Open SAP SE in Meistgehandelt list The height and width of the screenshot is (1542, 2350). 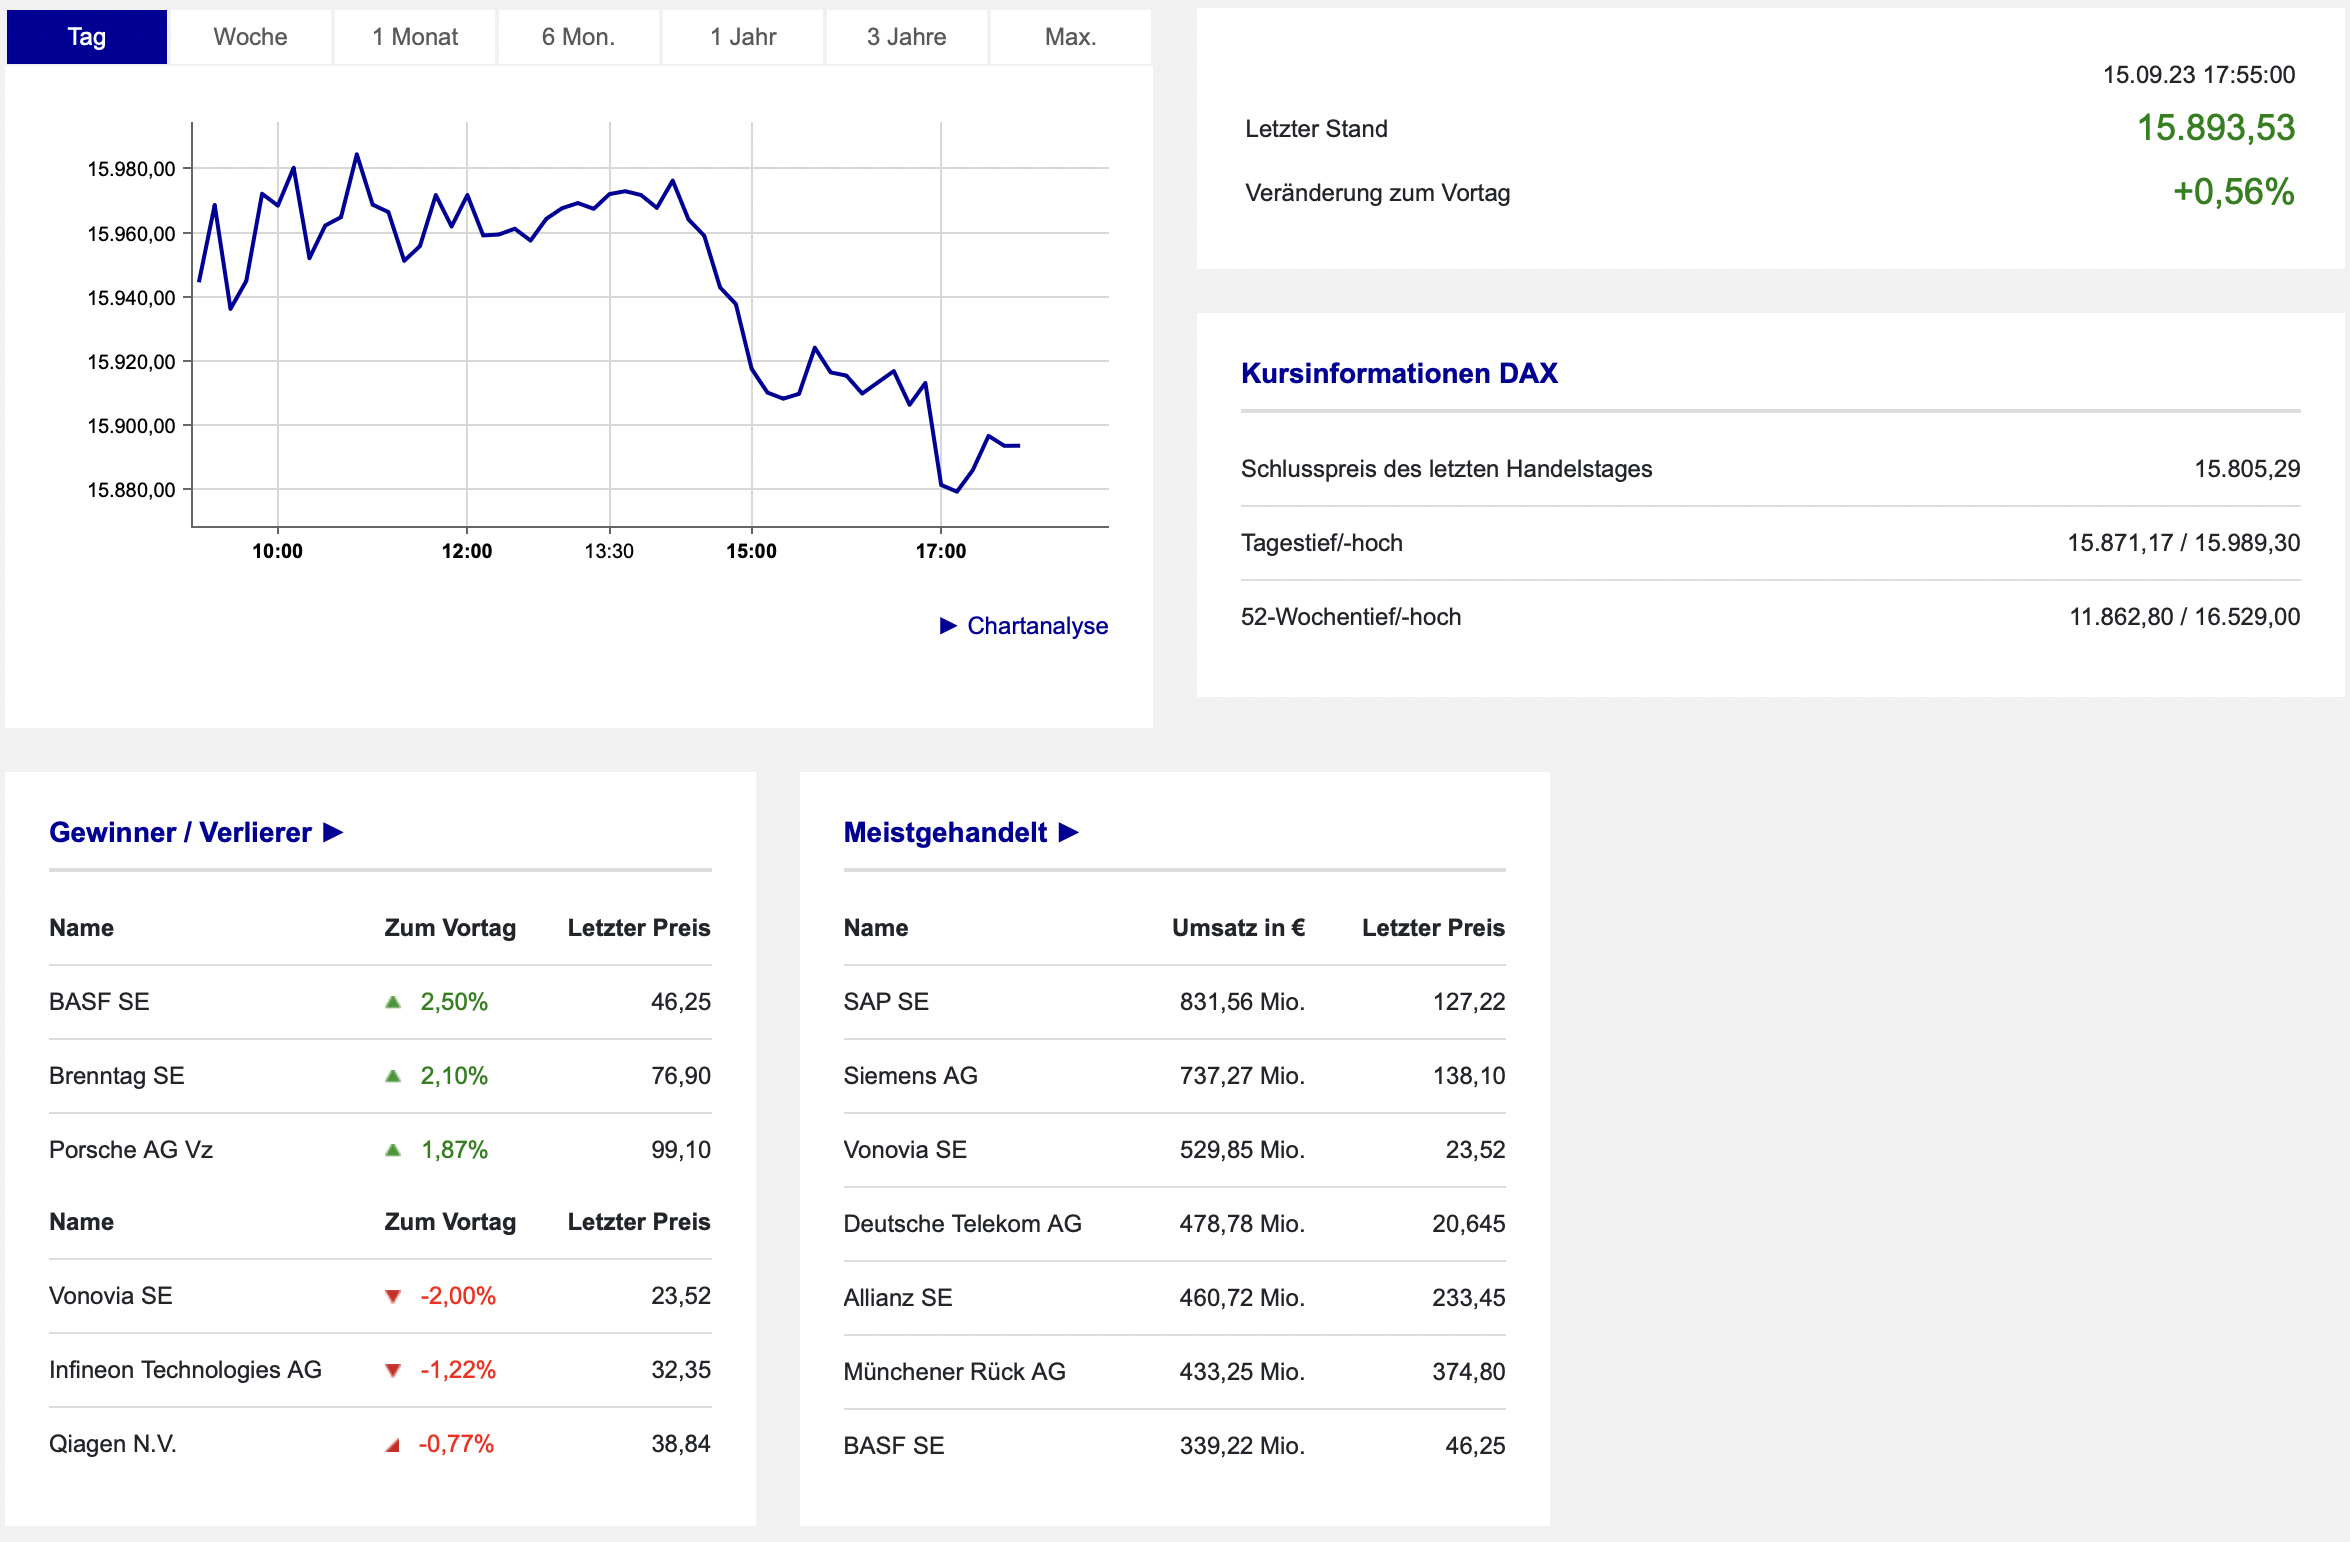point(886,1002)
